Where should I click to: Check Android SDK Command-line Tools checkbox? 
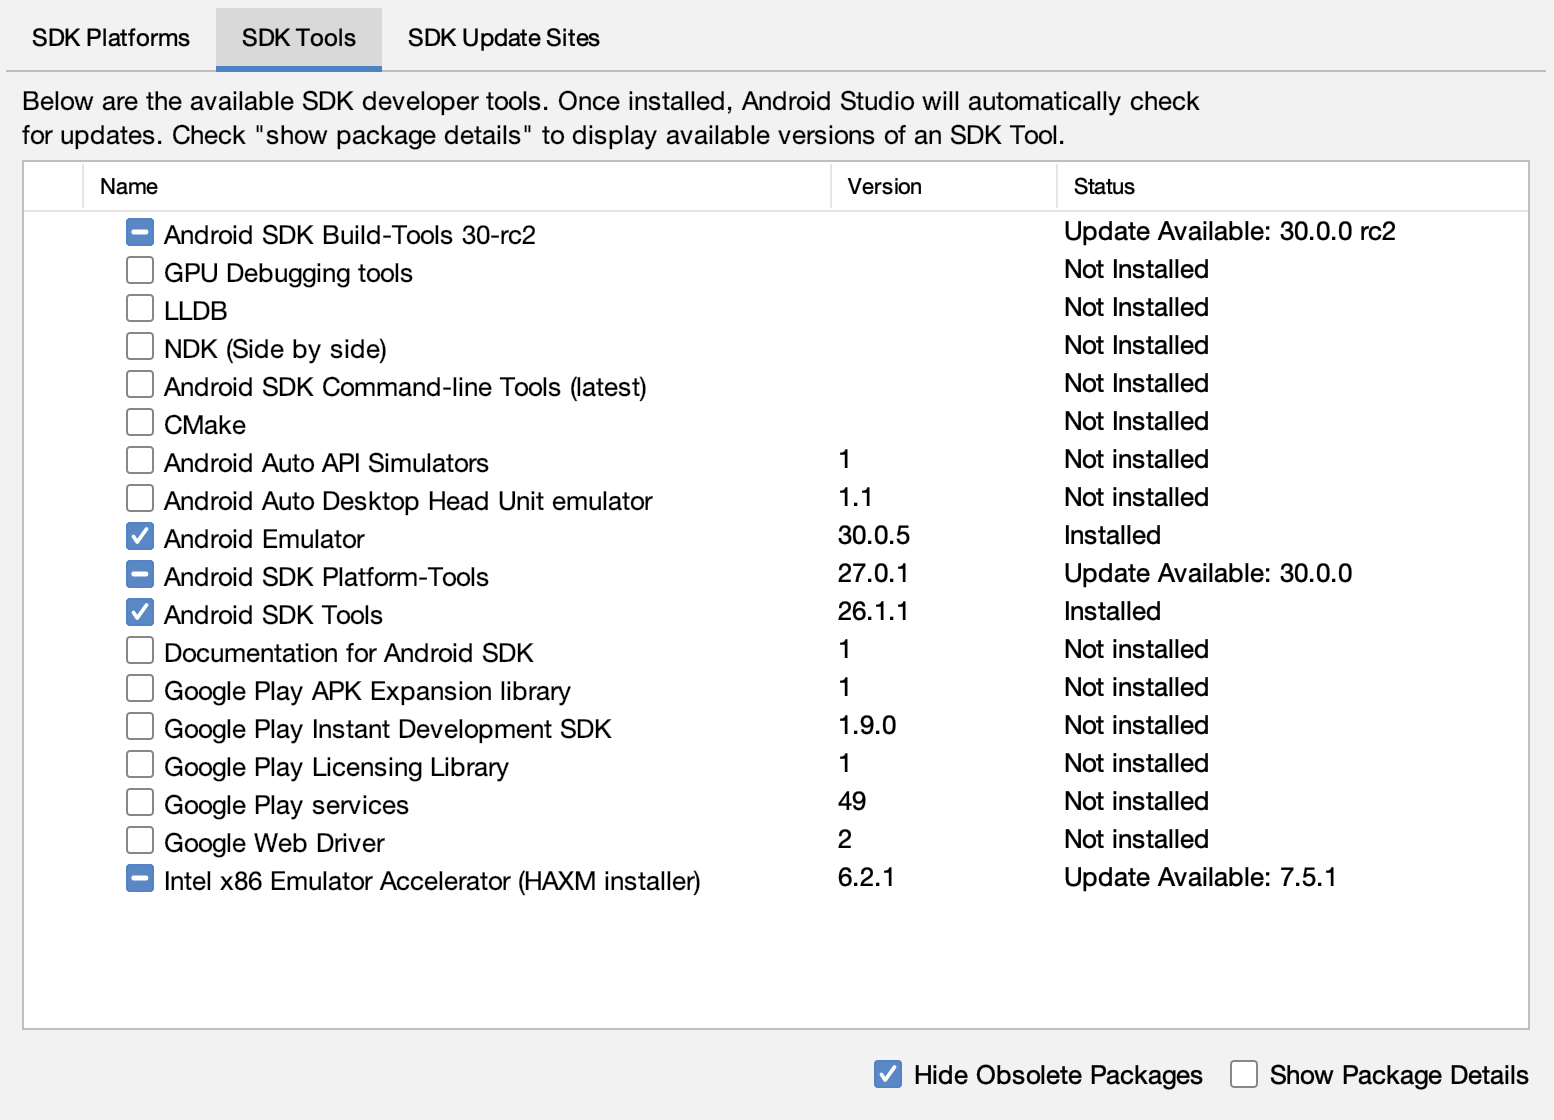(140, 385)
